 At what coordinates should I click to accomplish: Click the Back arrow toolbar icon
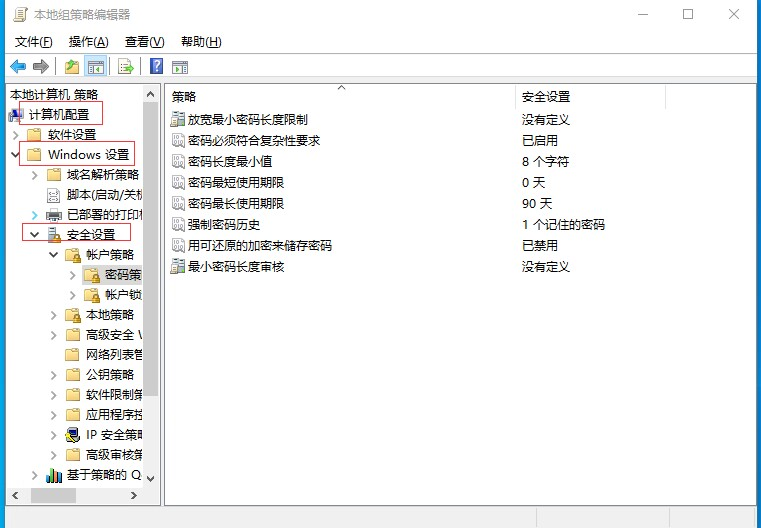point(18,67)
